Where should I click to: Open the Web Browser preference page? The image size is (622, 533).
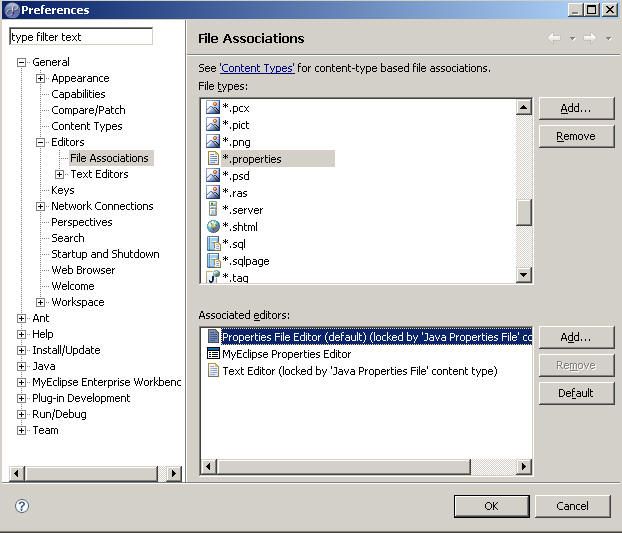(83, 270)
